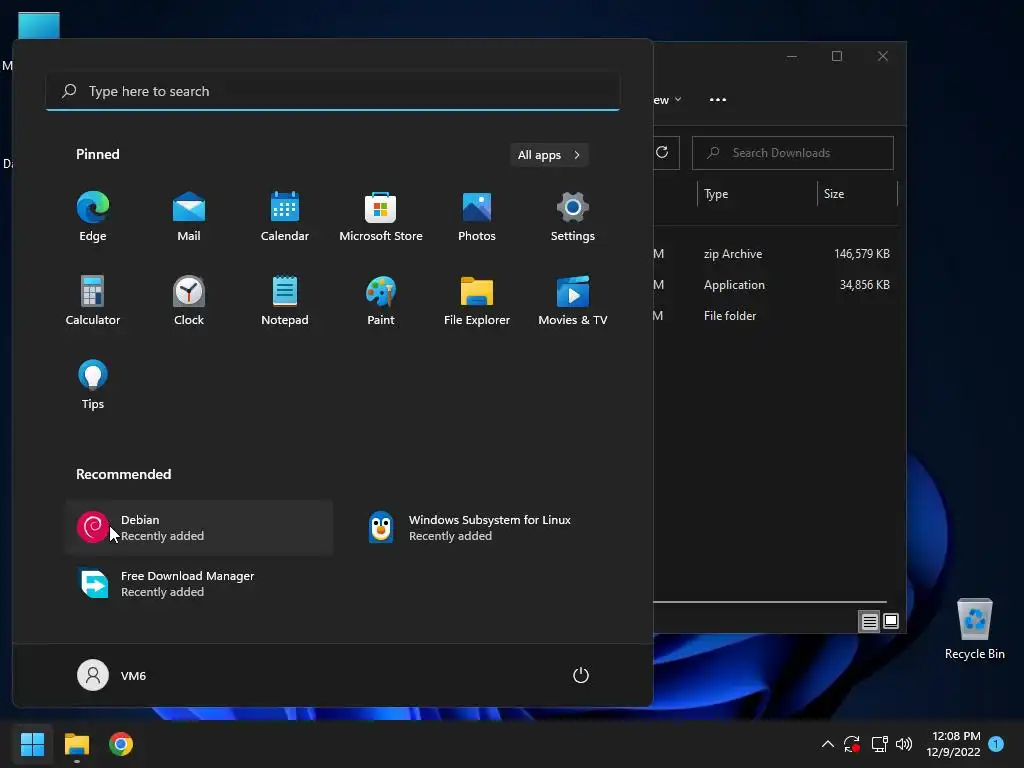Click the Search Downloads field in Explorer
This screenshot has height=768, width=1024.
point(792,153)
